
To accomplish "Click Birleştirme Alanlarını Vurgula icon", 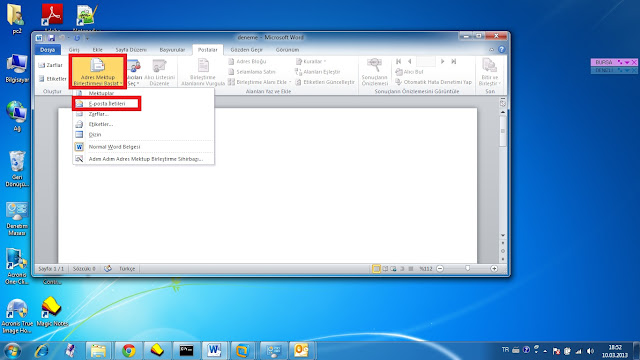I will pyautogui.click(x=203, y=65).
